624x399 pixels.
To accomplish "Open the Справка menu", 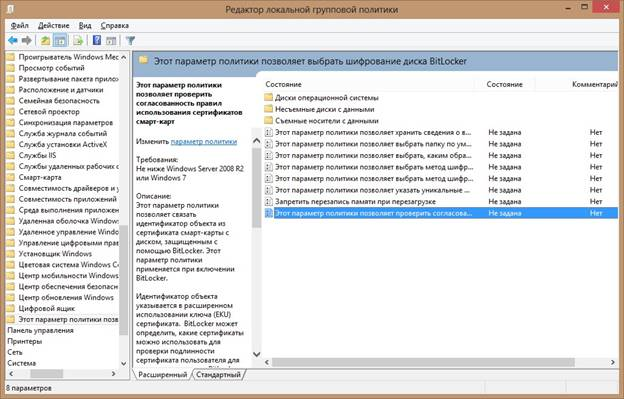I will (115, 25).
